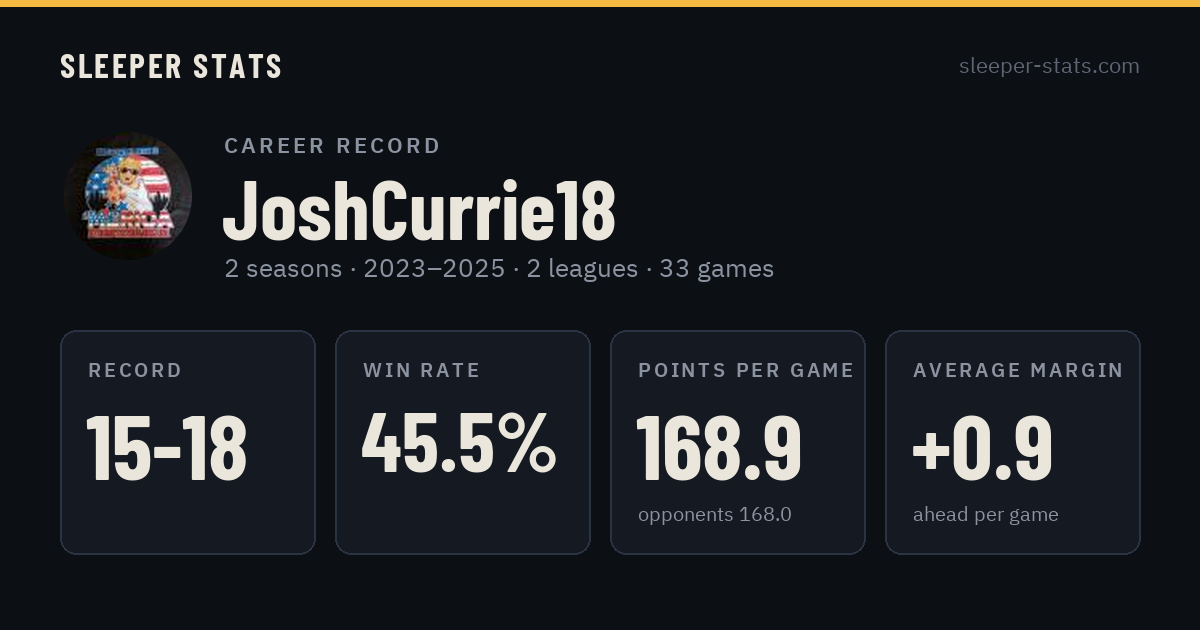
Task: Open the Average Margin card
Action: [1013, 442]
